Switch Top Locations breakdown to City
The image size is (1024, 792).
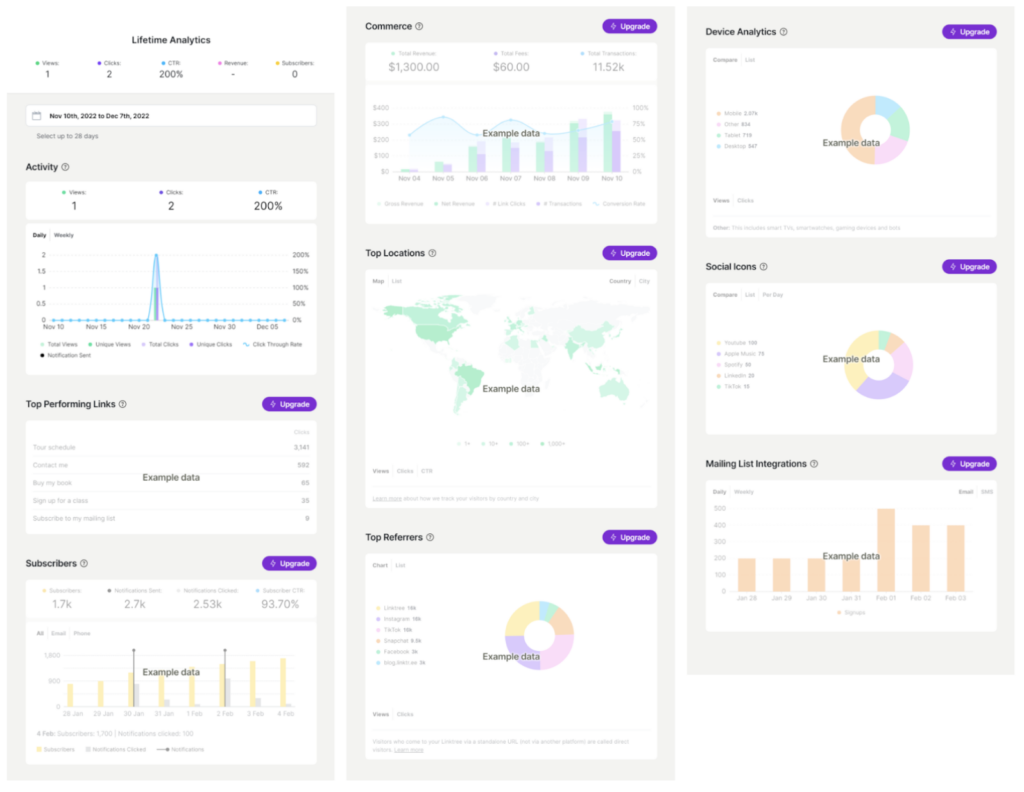644,281
